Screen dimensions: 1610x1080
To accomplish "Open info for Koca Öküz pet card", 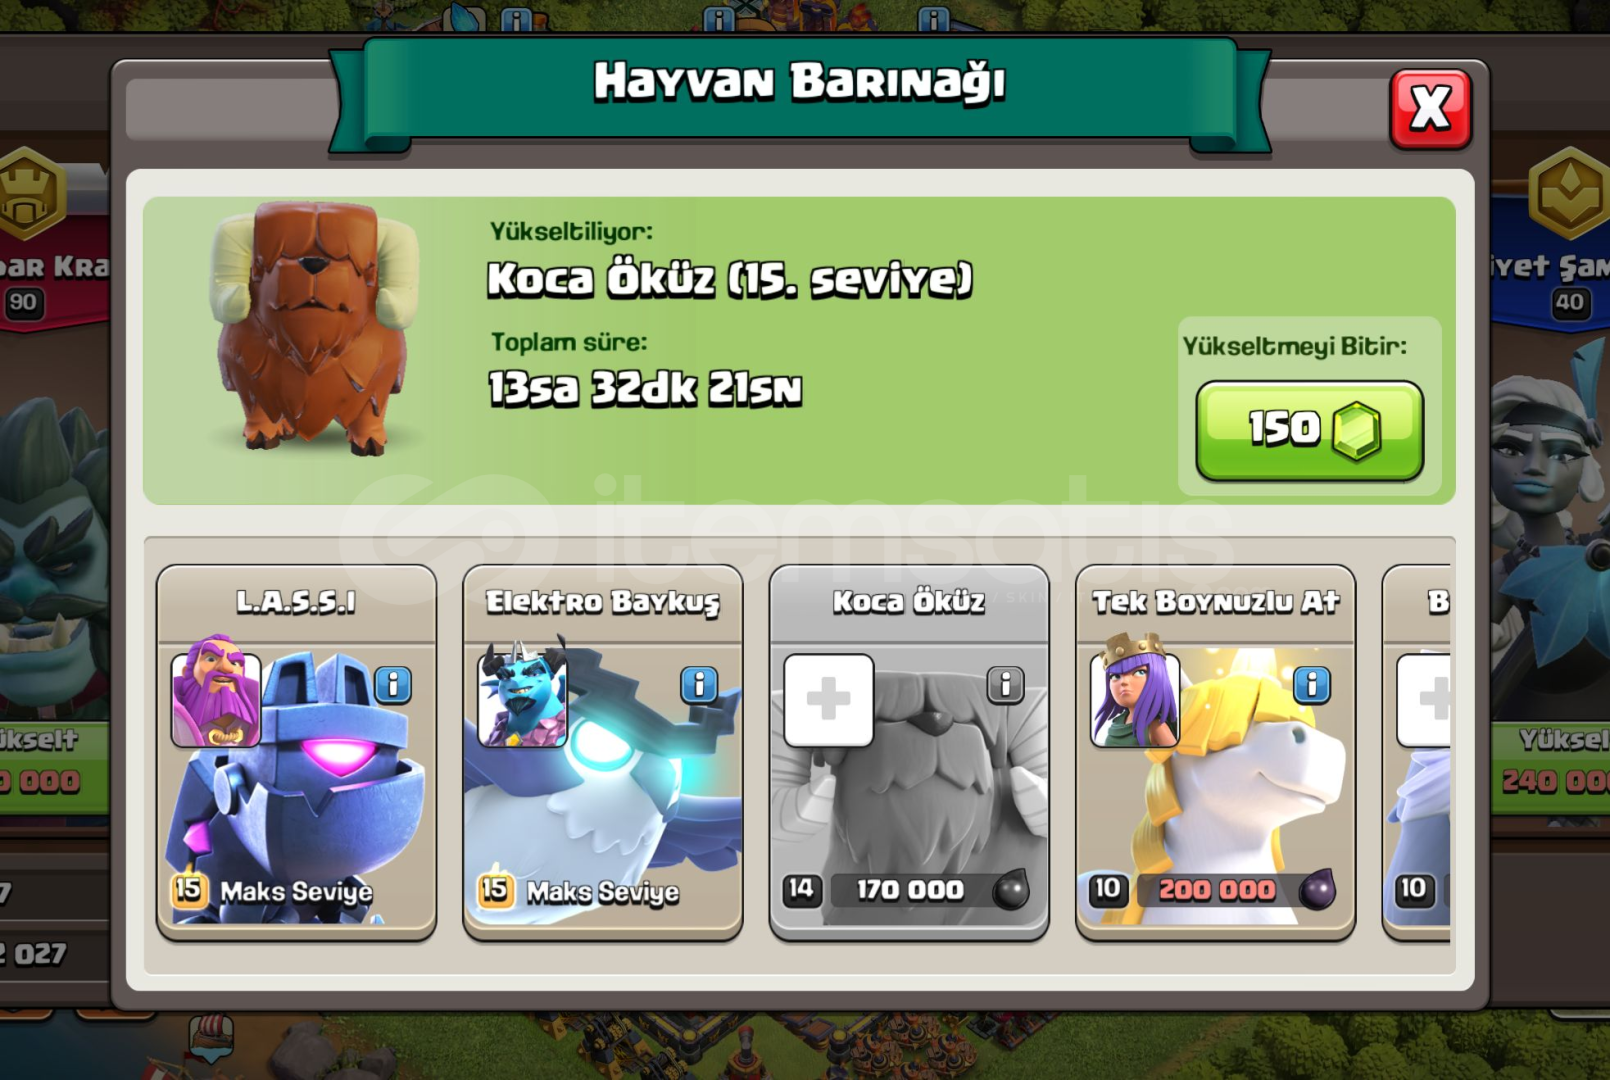I will tap(1005, 685).
